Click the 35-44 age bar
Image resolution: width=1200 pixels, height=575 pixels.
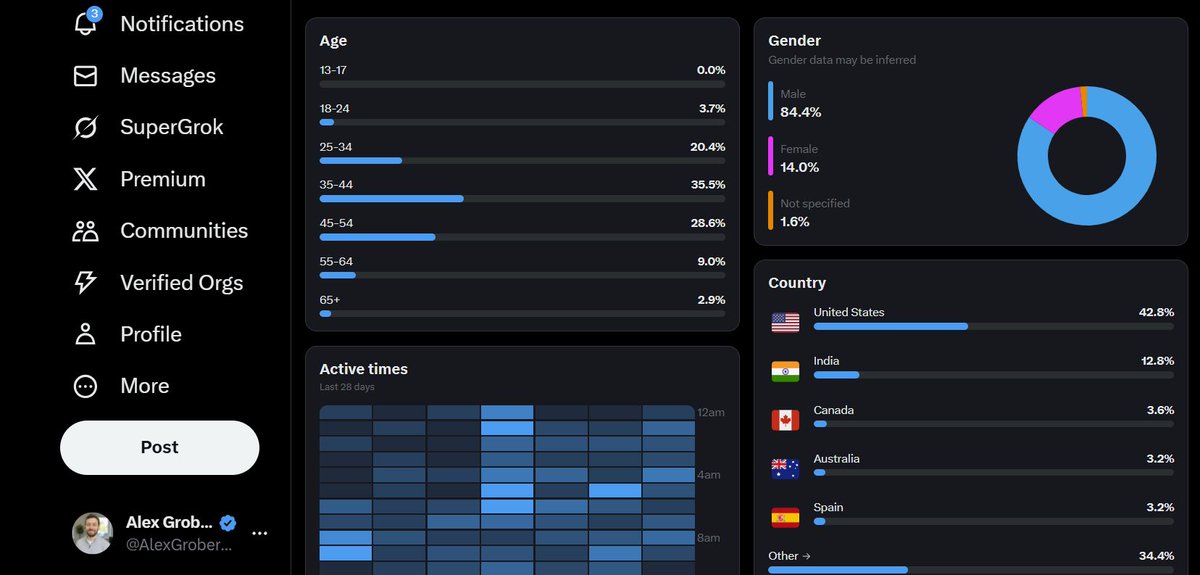click(x=523, y=198)
